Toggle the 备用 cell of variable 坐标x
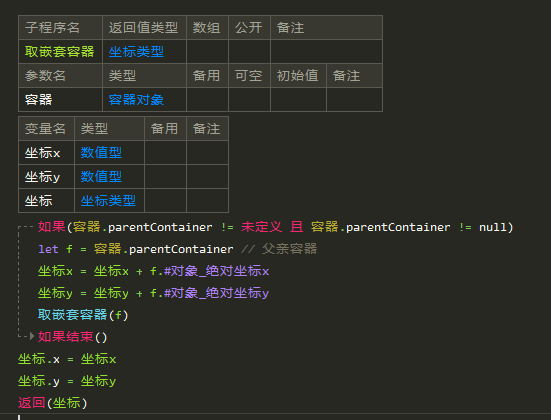This screenshot has width=551, height=420. tap(166, 153)
